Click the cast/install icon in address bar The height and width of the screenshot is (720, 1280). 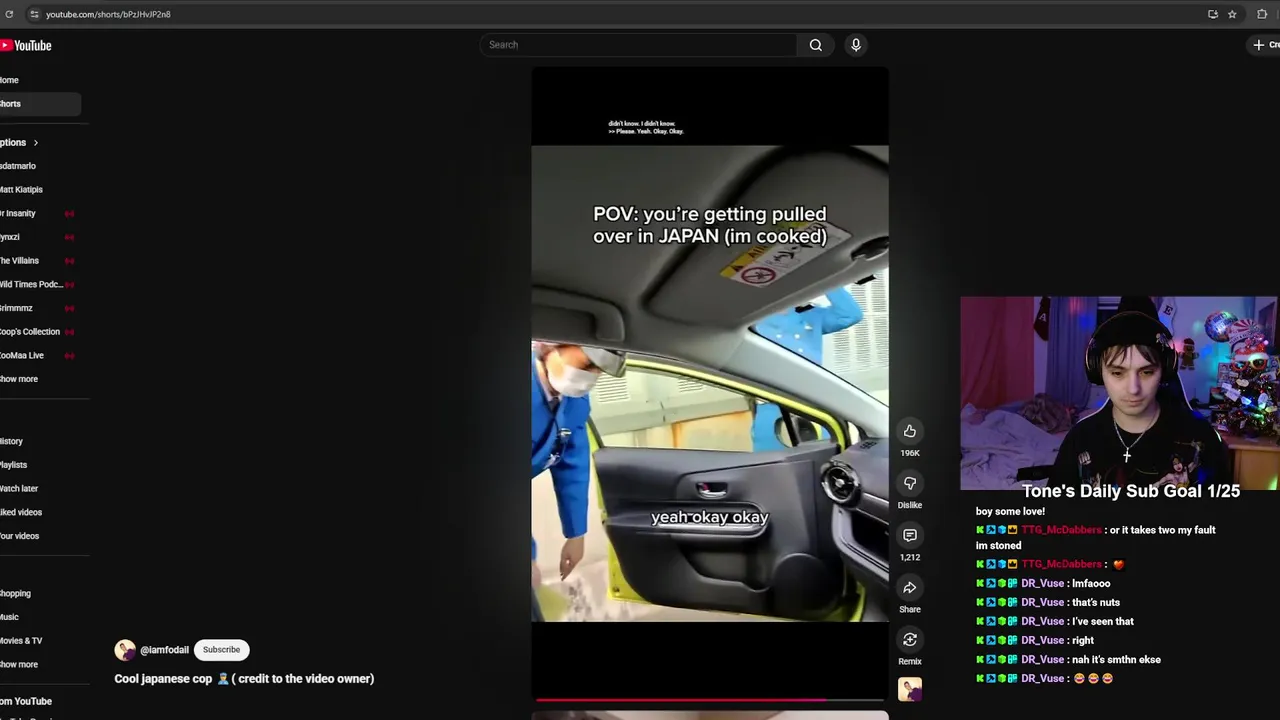coord(1213,14)
